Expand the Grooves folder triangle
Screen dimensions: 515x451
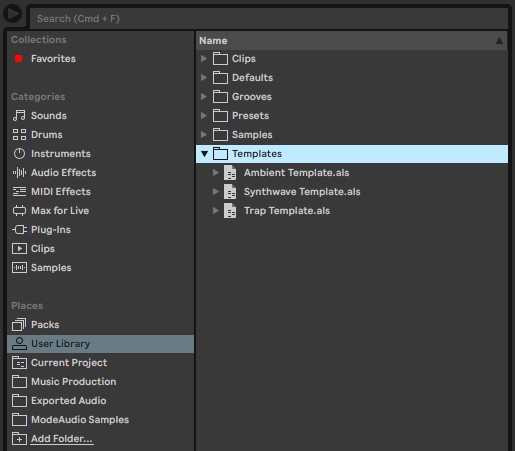[204, 97]
